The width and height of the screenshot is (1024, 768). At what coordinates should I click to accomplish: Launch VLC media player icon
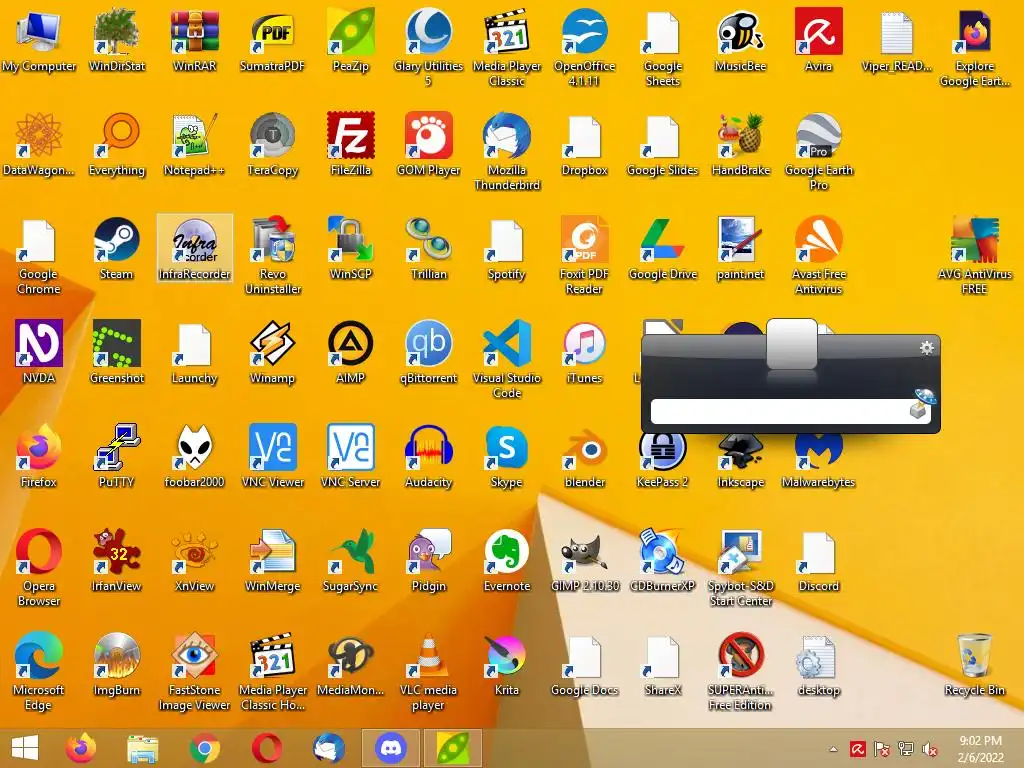click(428, 672)
